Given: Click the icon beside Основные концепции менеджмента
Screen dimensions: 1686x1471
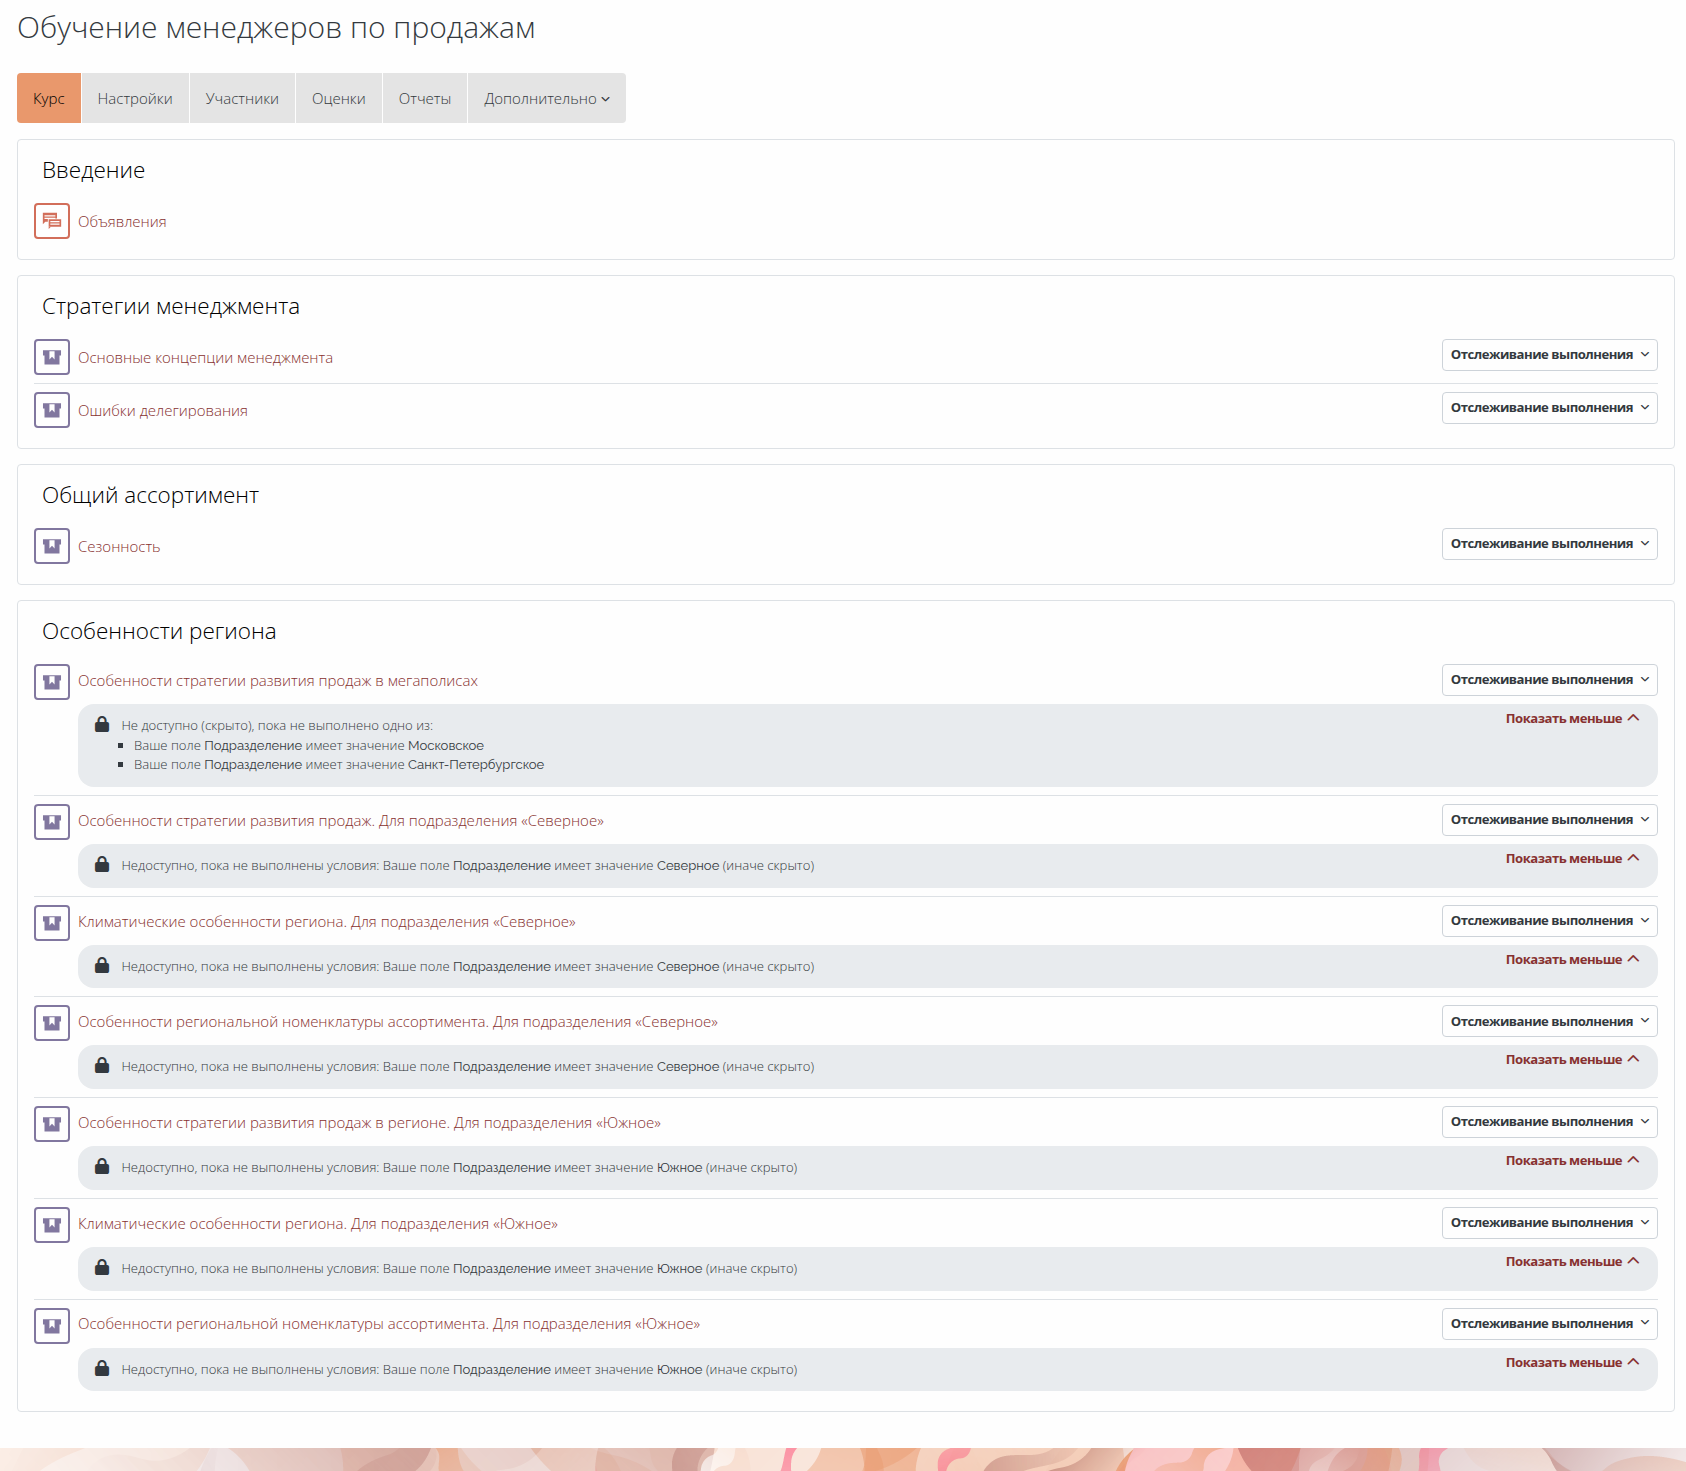Looking at the screenshot, I should point(52,357).
